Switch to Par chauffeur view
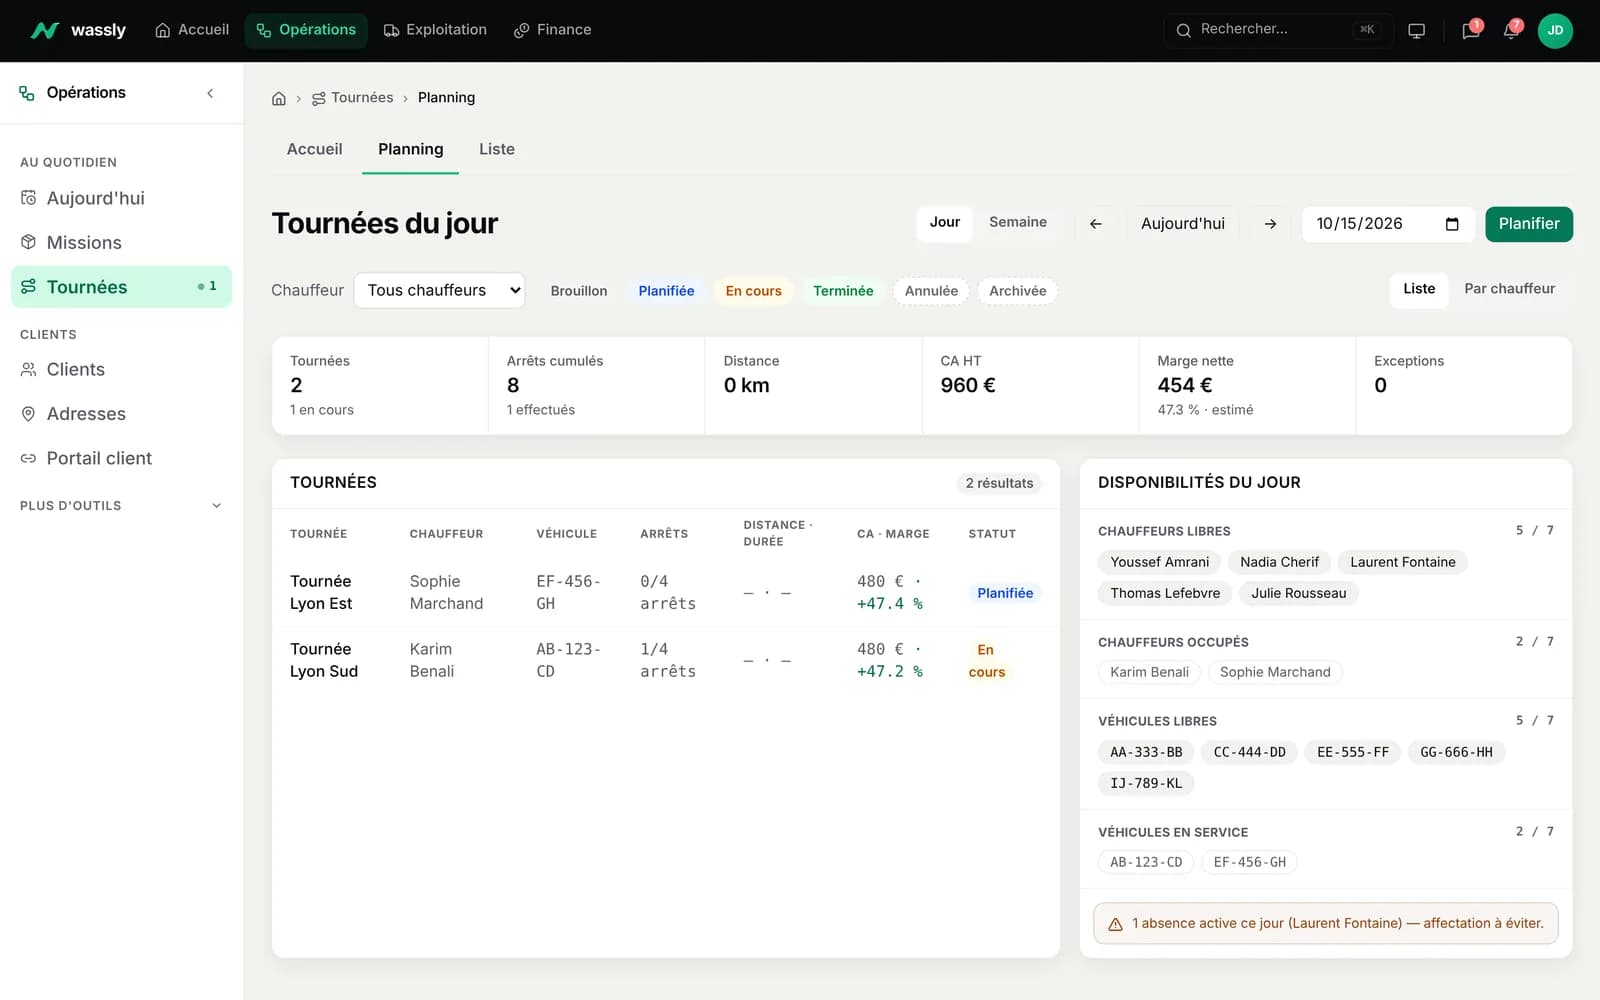Screen dimensions: 1600x1000 point(1510,289)
